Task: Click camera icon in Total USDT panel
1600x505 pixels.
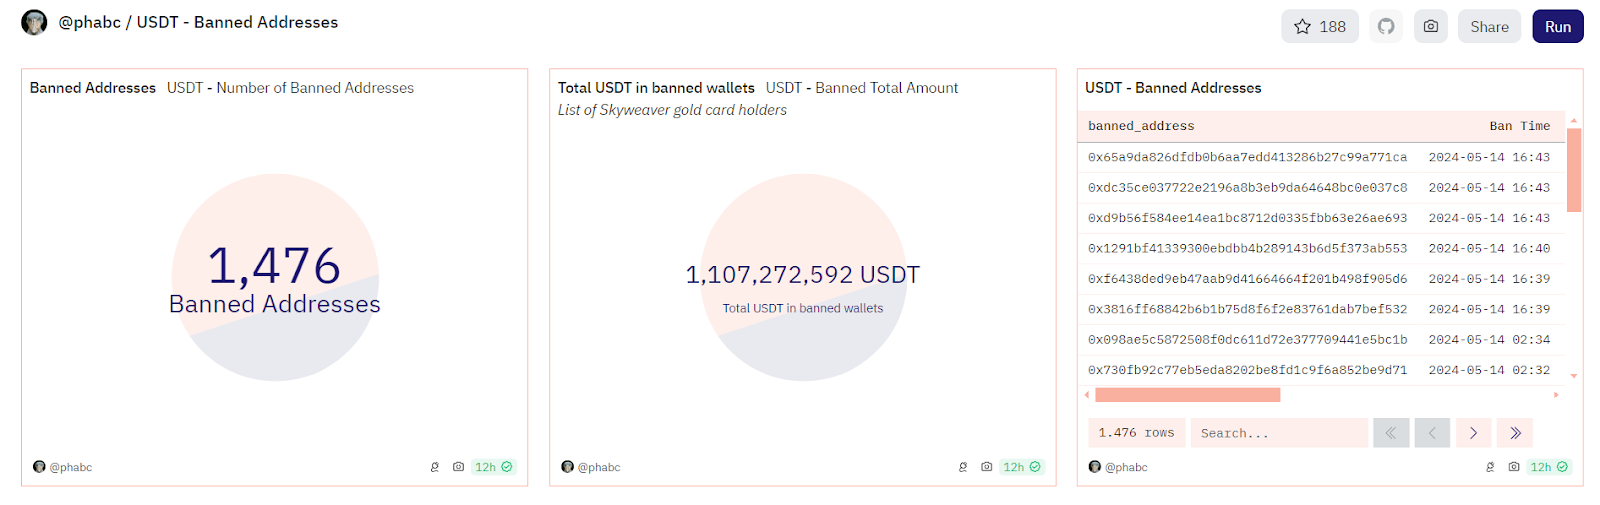Action: (986, 467)
